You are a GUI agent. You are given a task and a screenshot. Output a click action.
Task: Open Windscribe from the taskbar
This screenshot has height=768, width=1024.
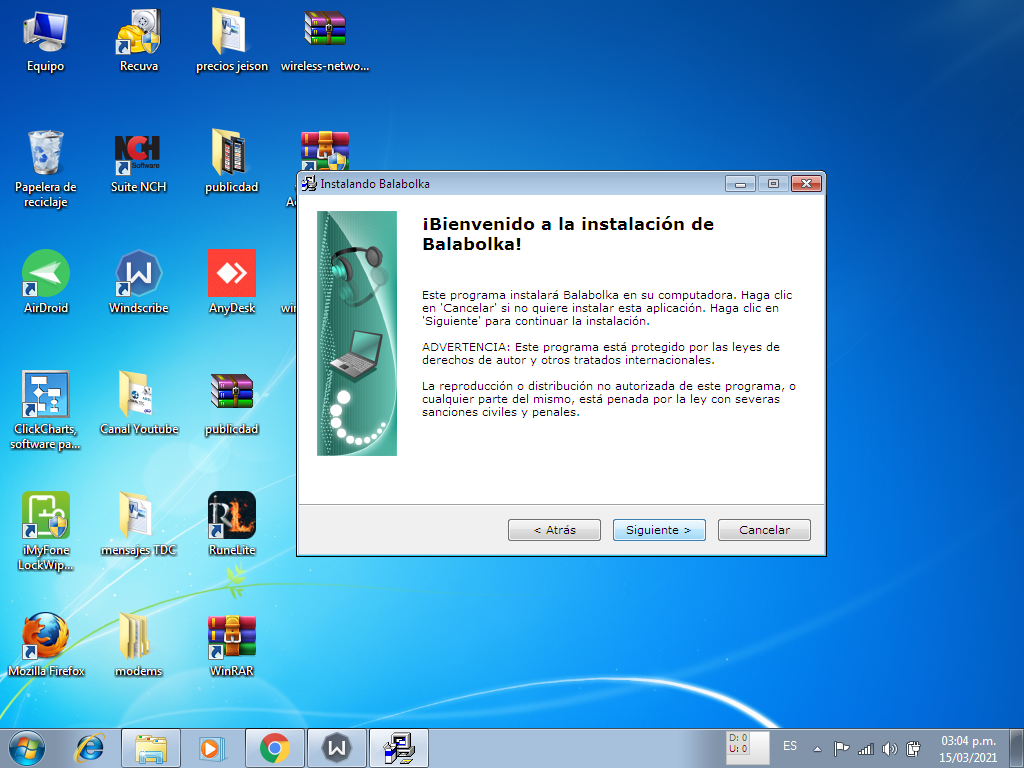click(x=337, y=748)
